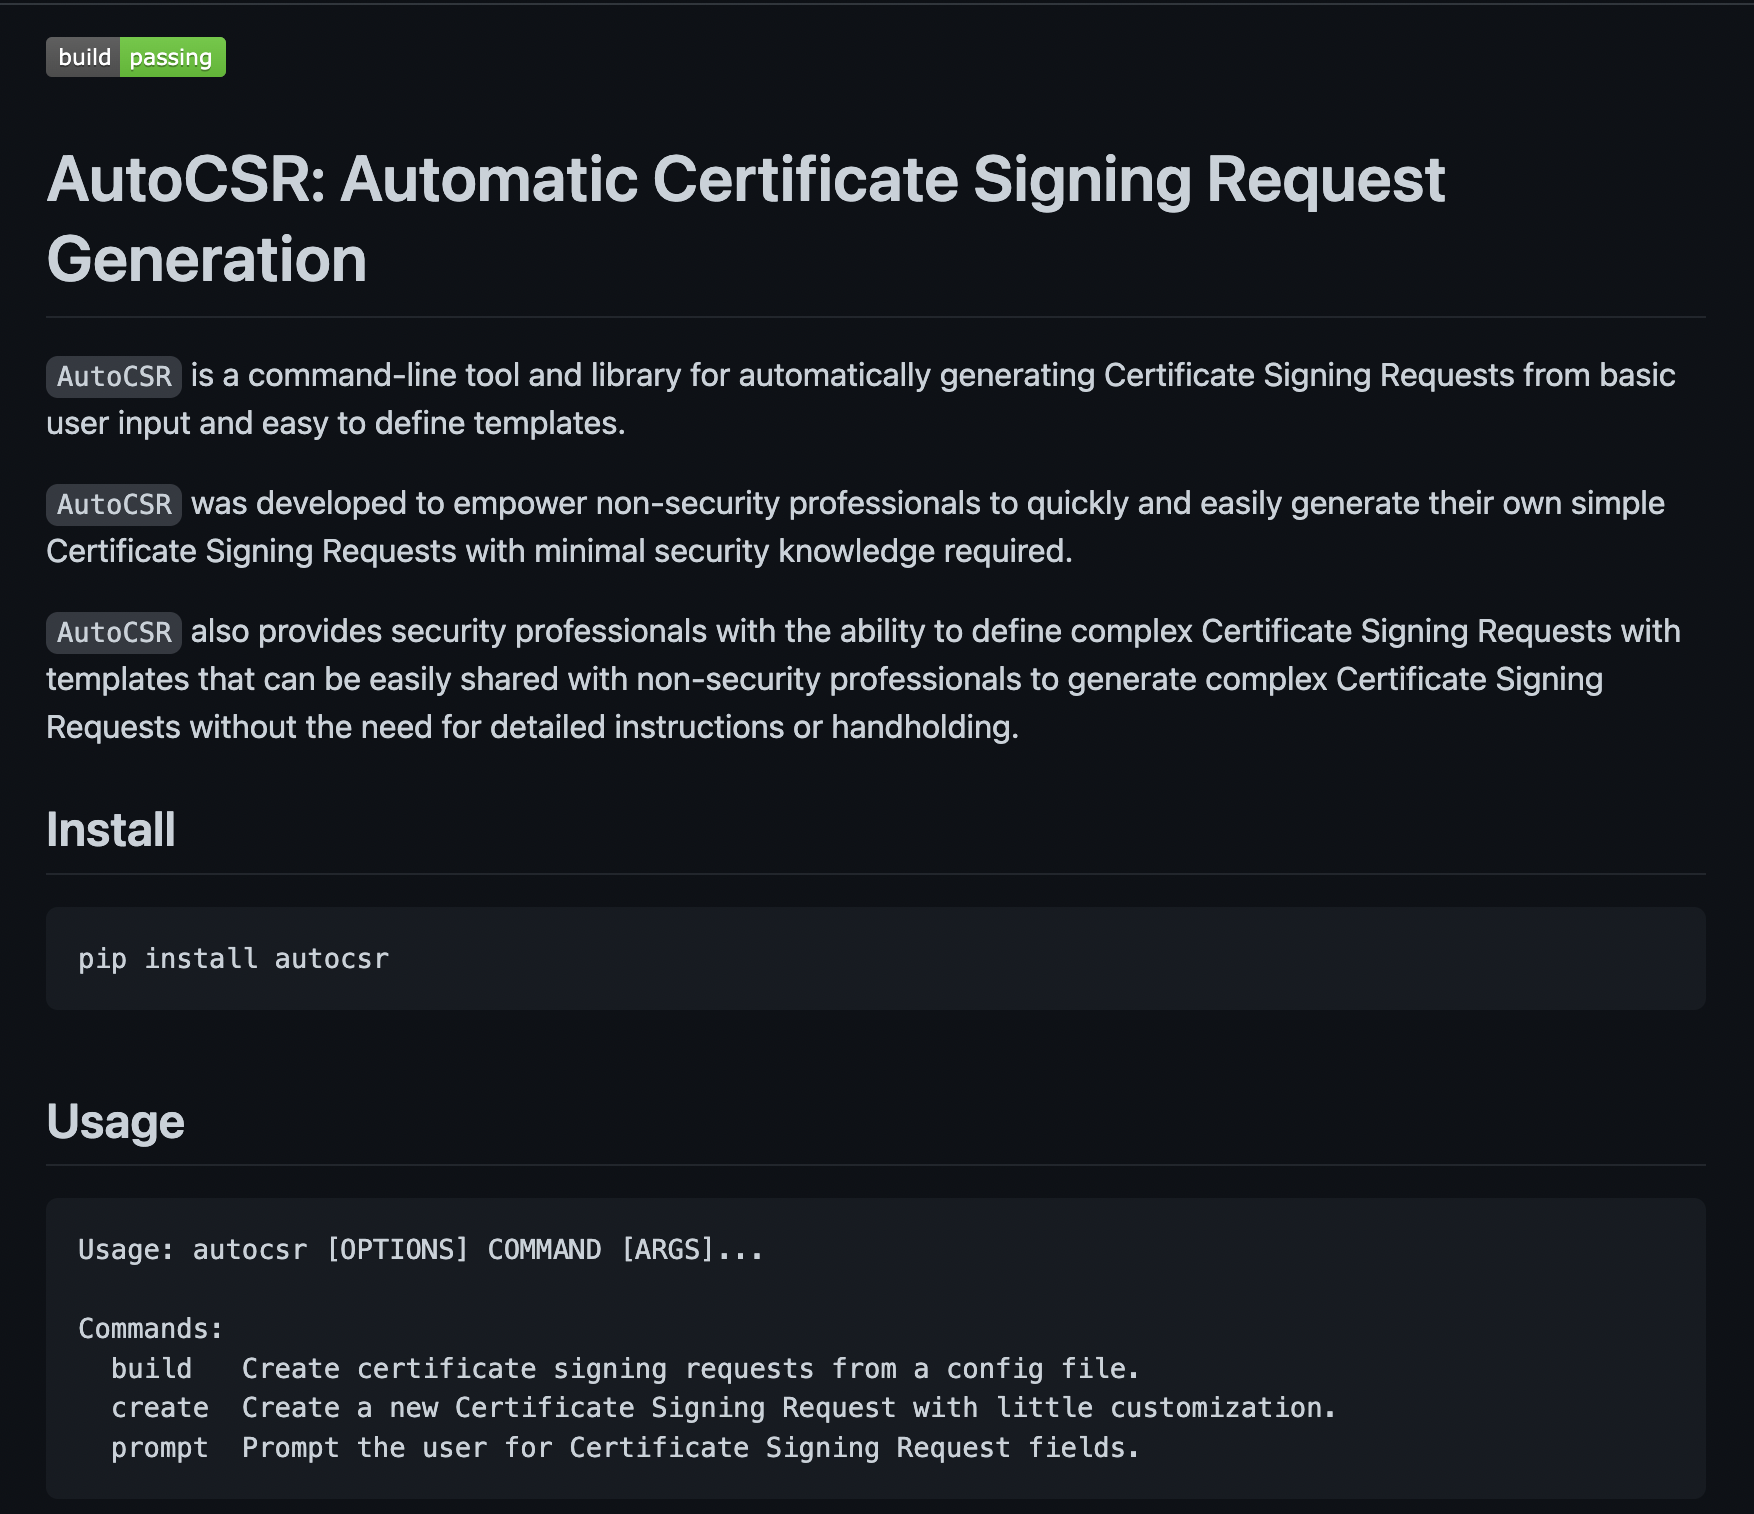The height and width of the screenshot is (1514, 1754).
Task: Click the green passing status label
Action: click(172, 57)
